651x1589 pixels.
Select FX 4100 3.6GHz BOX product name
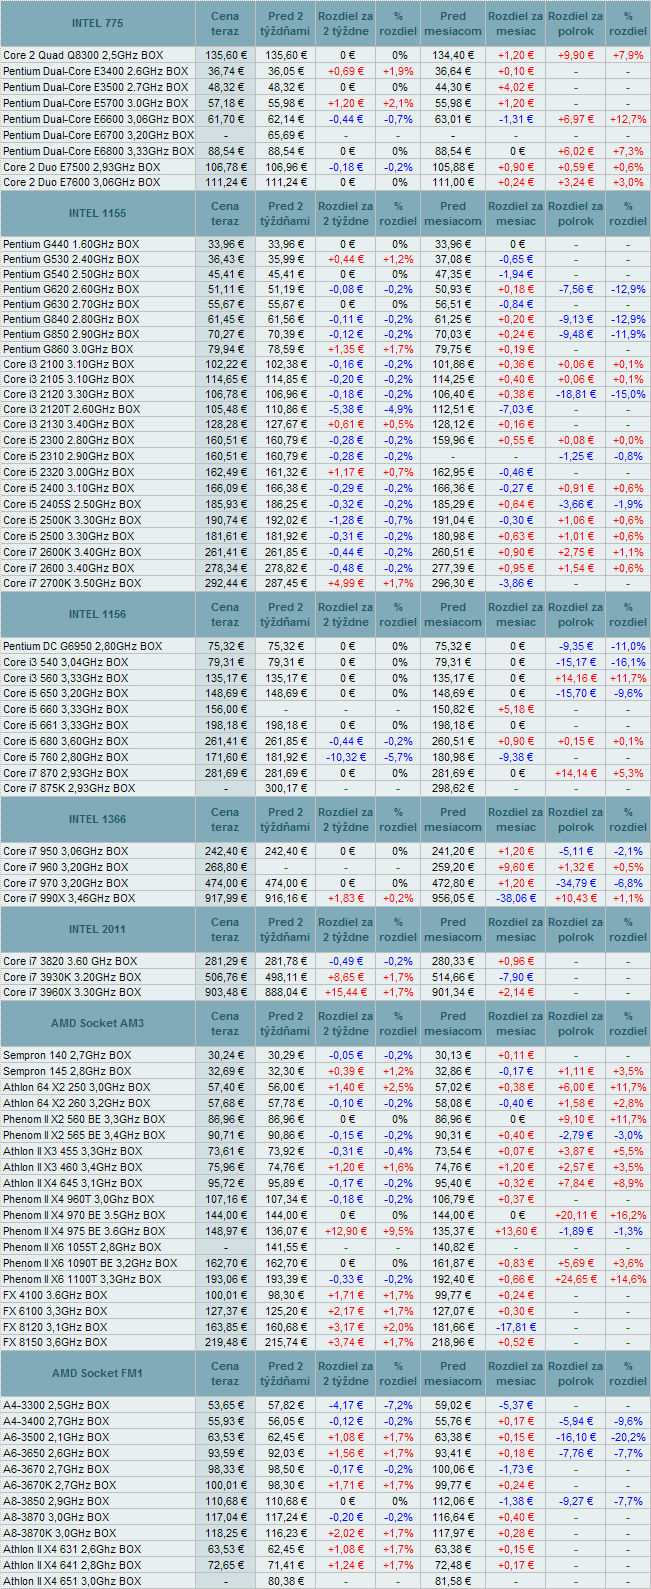(55, 1295)
